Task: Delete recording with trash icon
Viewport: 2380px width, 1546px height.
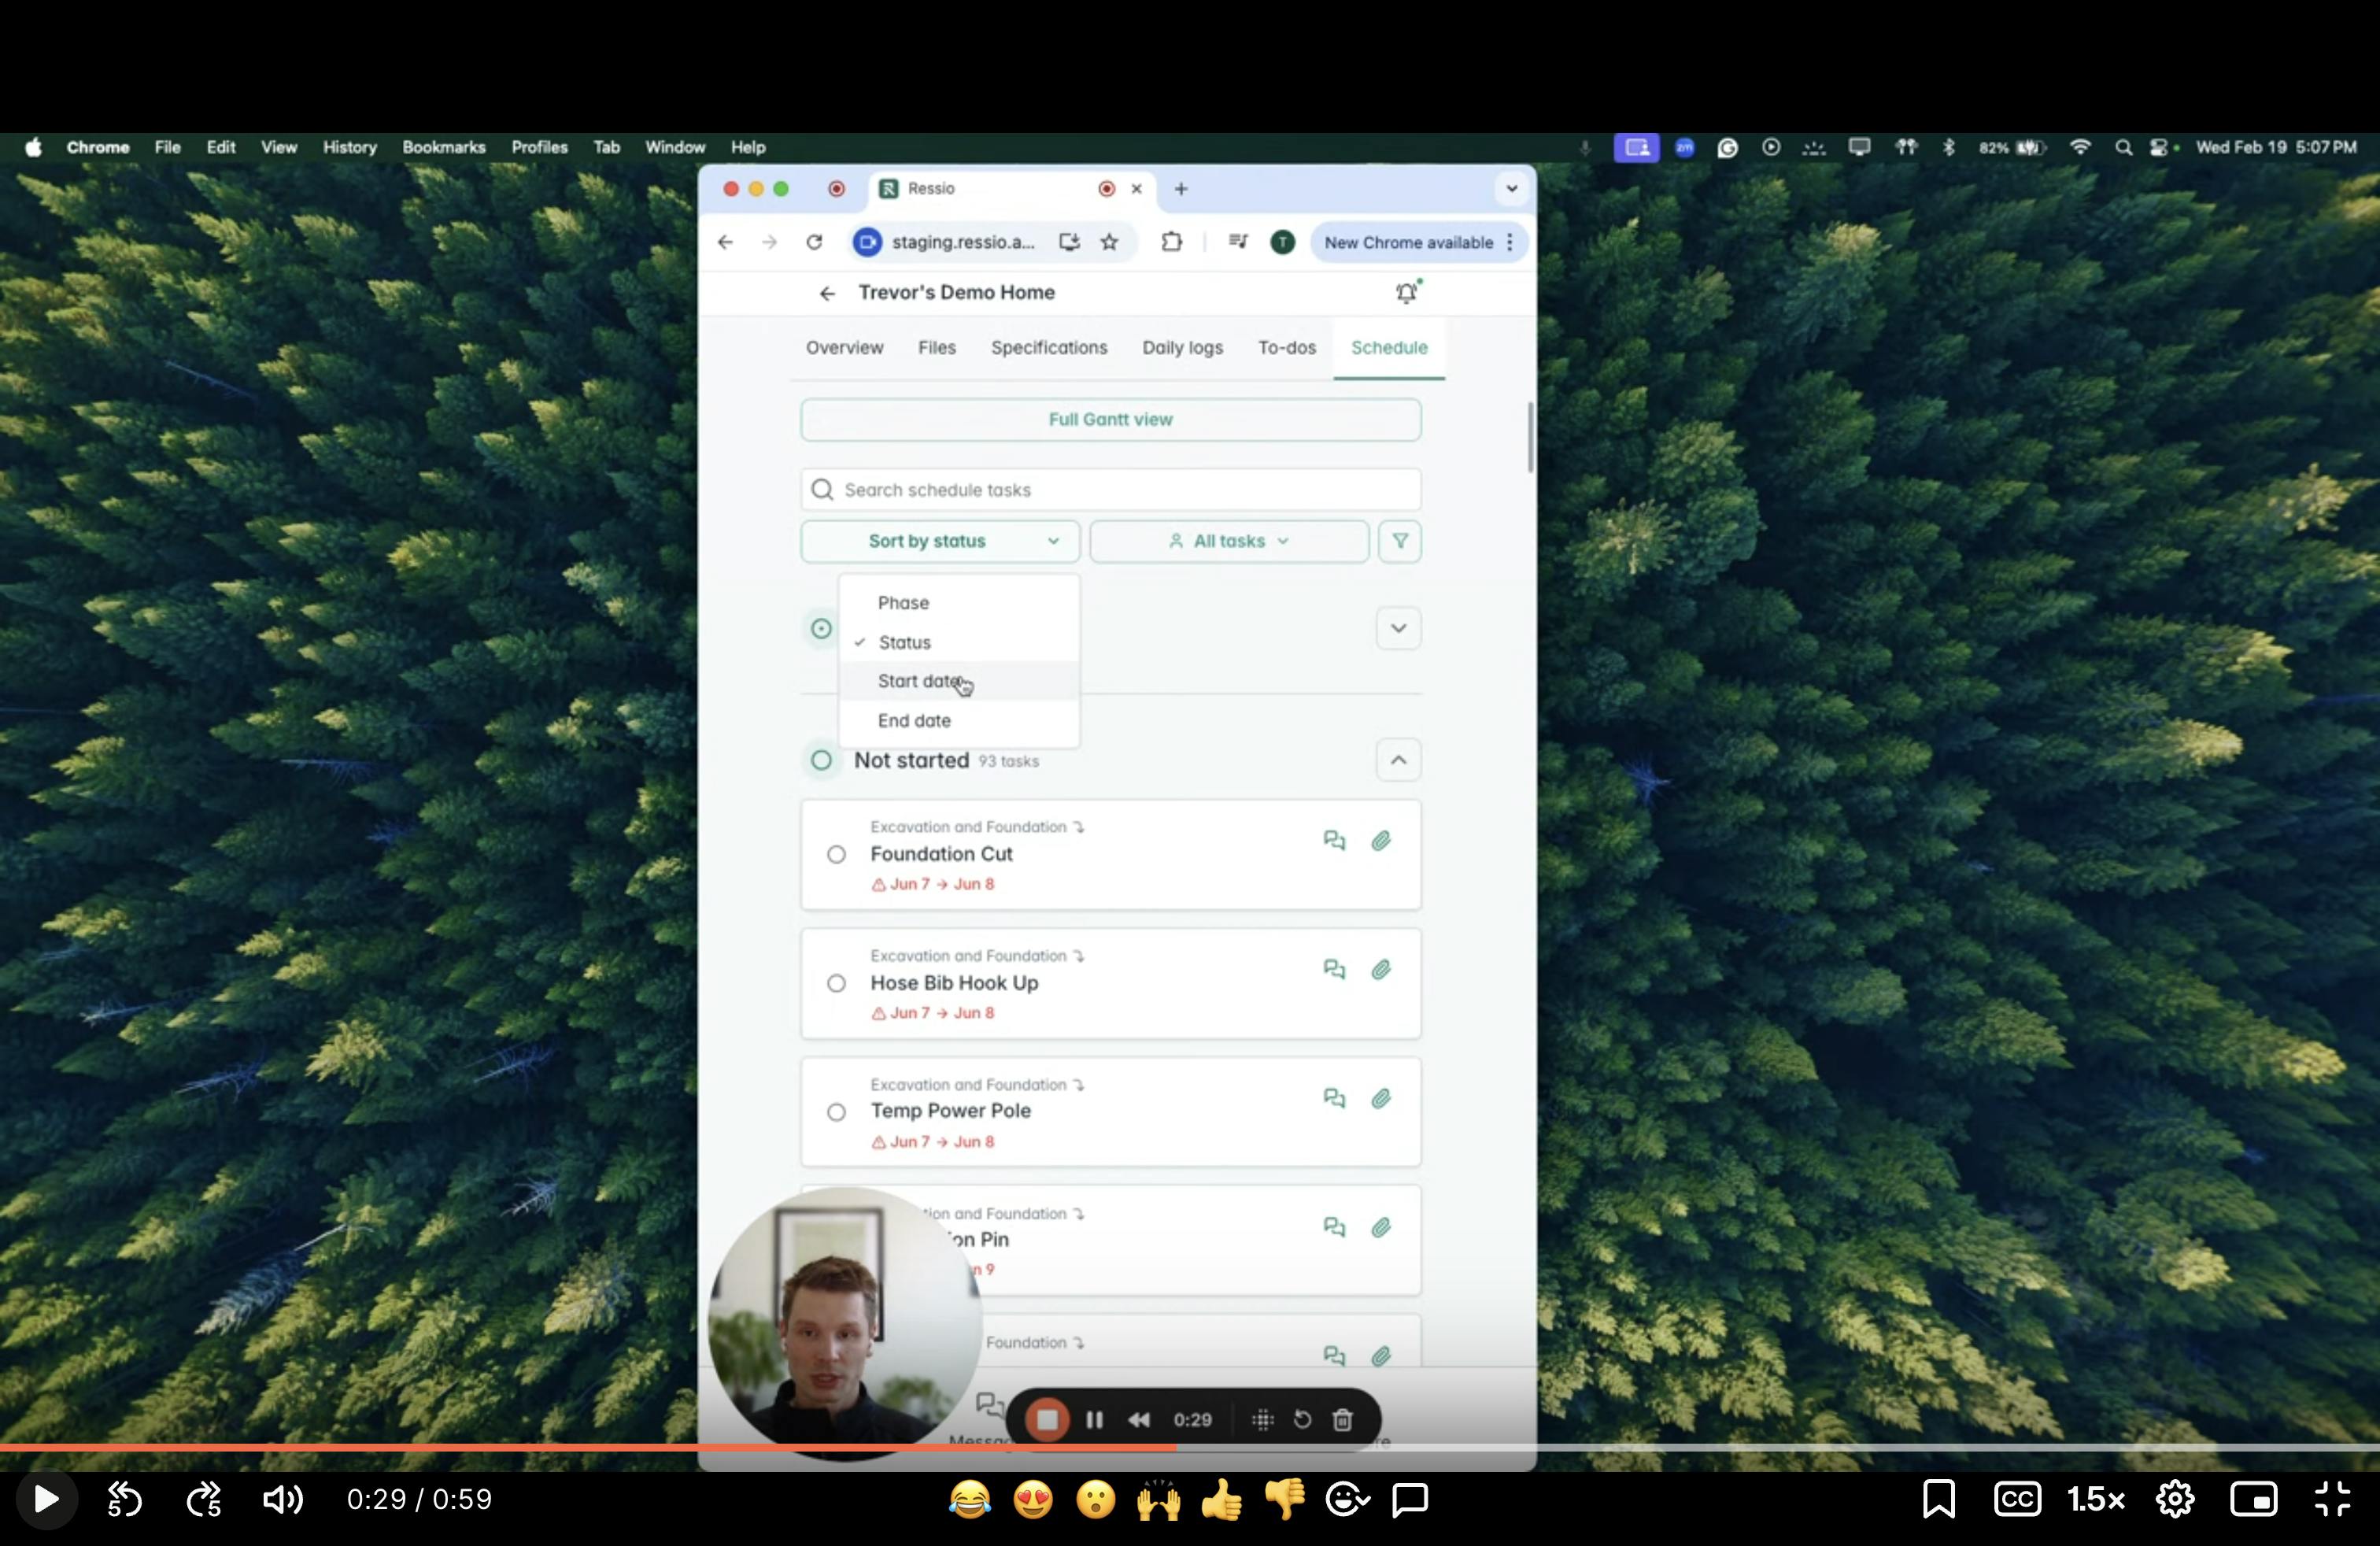Action: 1342,1419
